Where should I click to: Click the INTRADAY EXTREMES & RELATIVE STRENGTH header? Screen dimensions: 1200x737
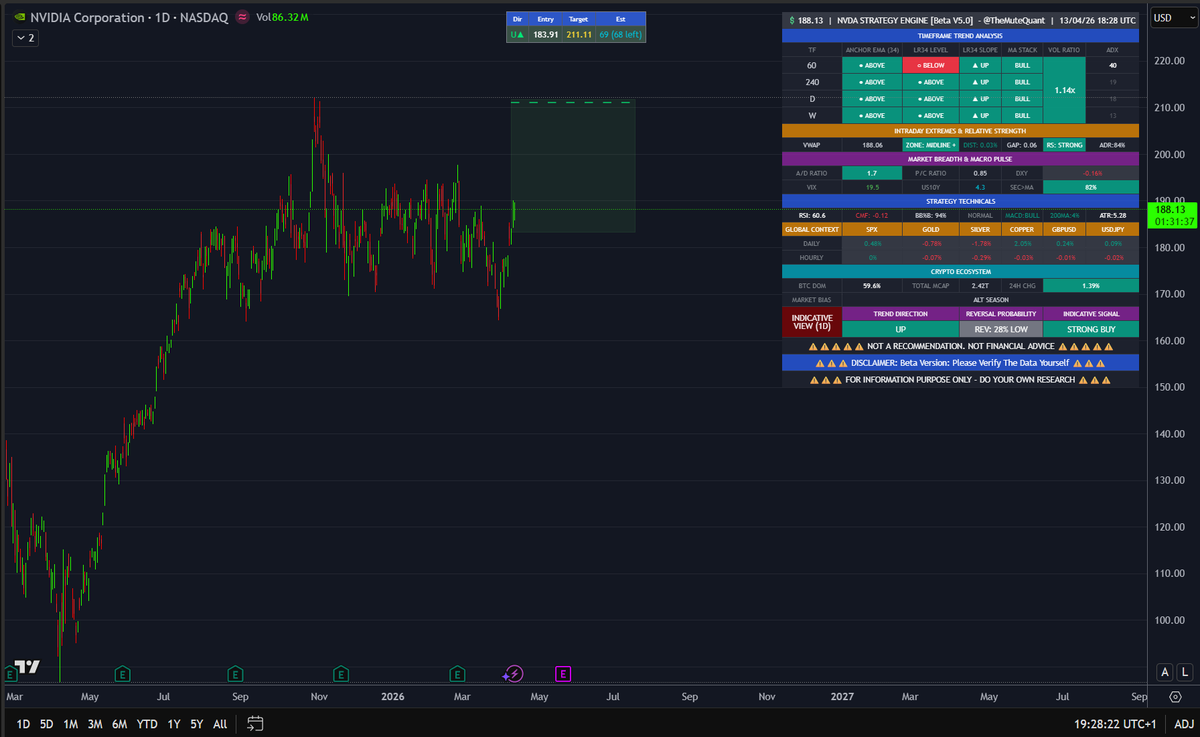point(960,130)
